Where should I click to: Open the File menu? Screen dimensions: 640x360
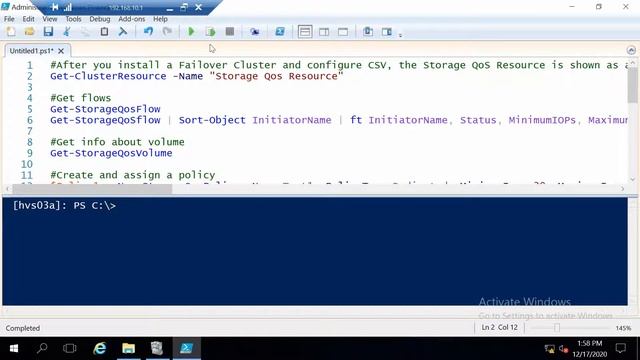(x=9, y=19)
